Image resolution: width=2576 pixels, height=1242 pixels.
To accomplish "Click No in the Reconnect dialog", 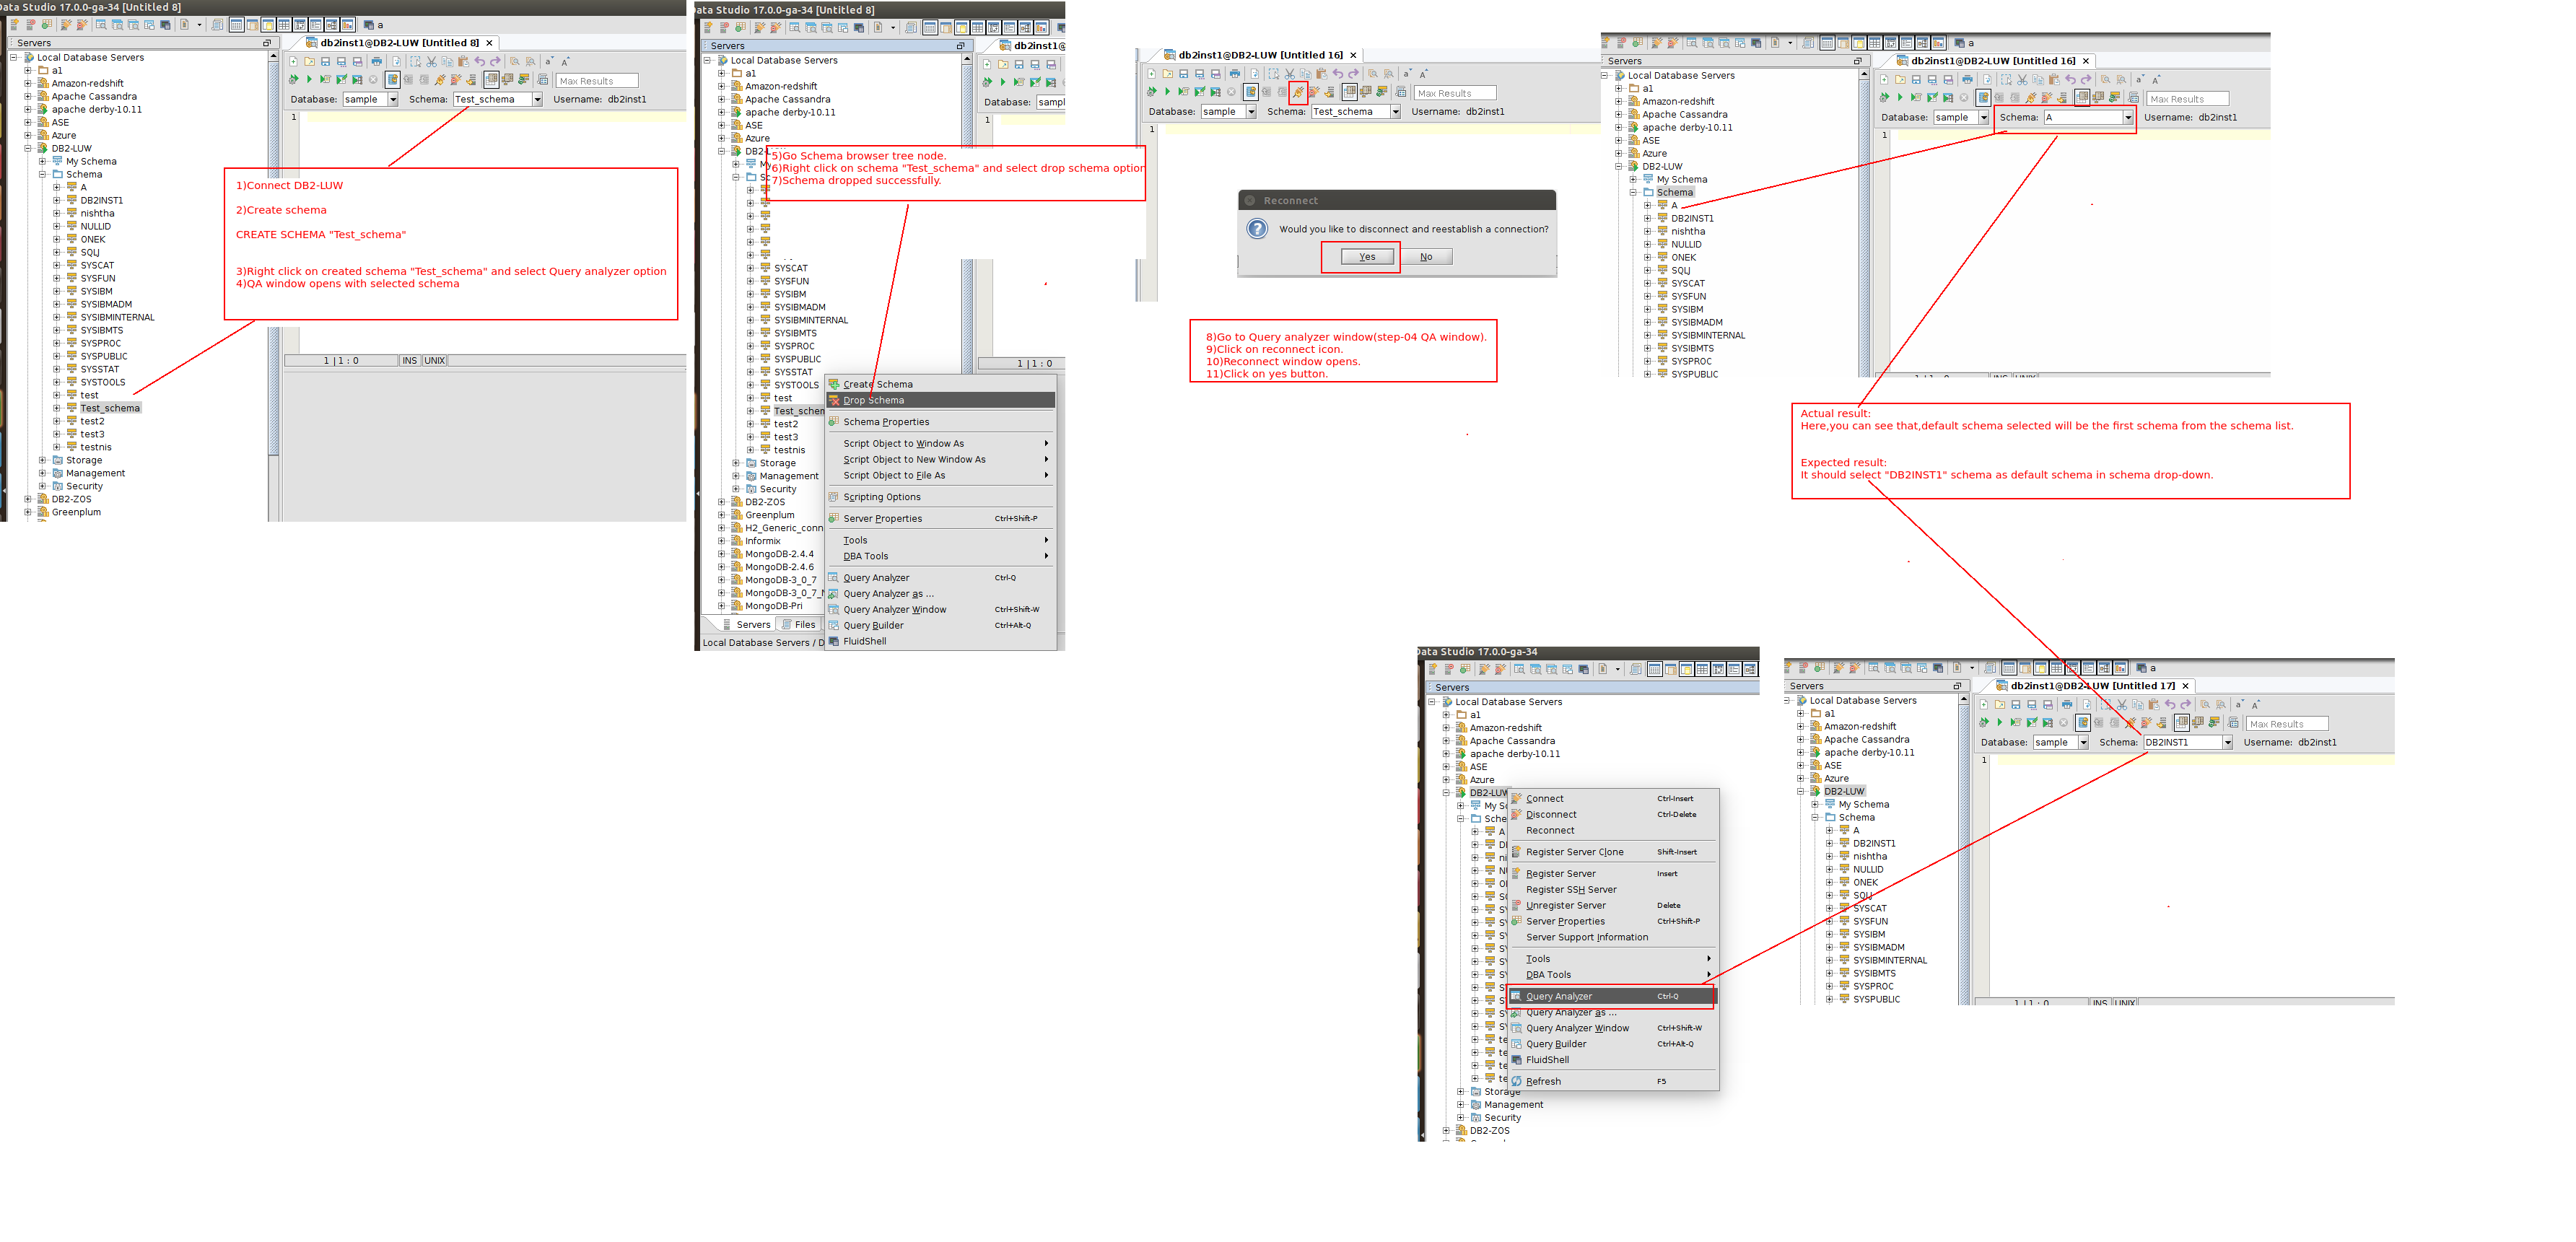I will point(1426,257).
